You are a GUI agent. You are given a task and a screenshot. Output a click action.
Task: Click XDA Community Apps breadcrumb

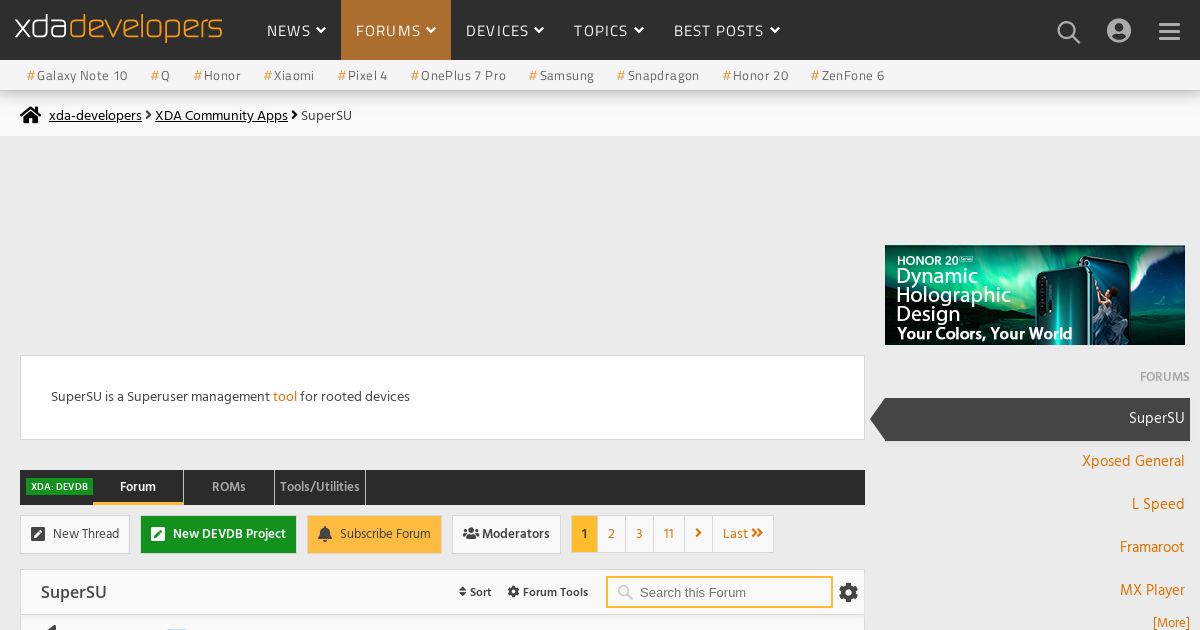point(221,116)
